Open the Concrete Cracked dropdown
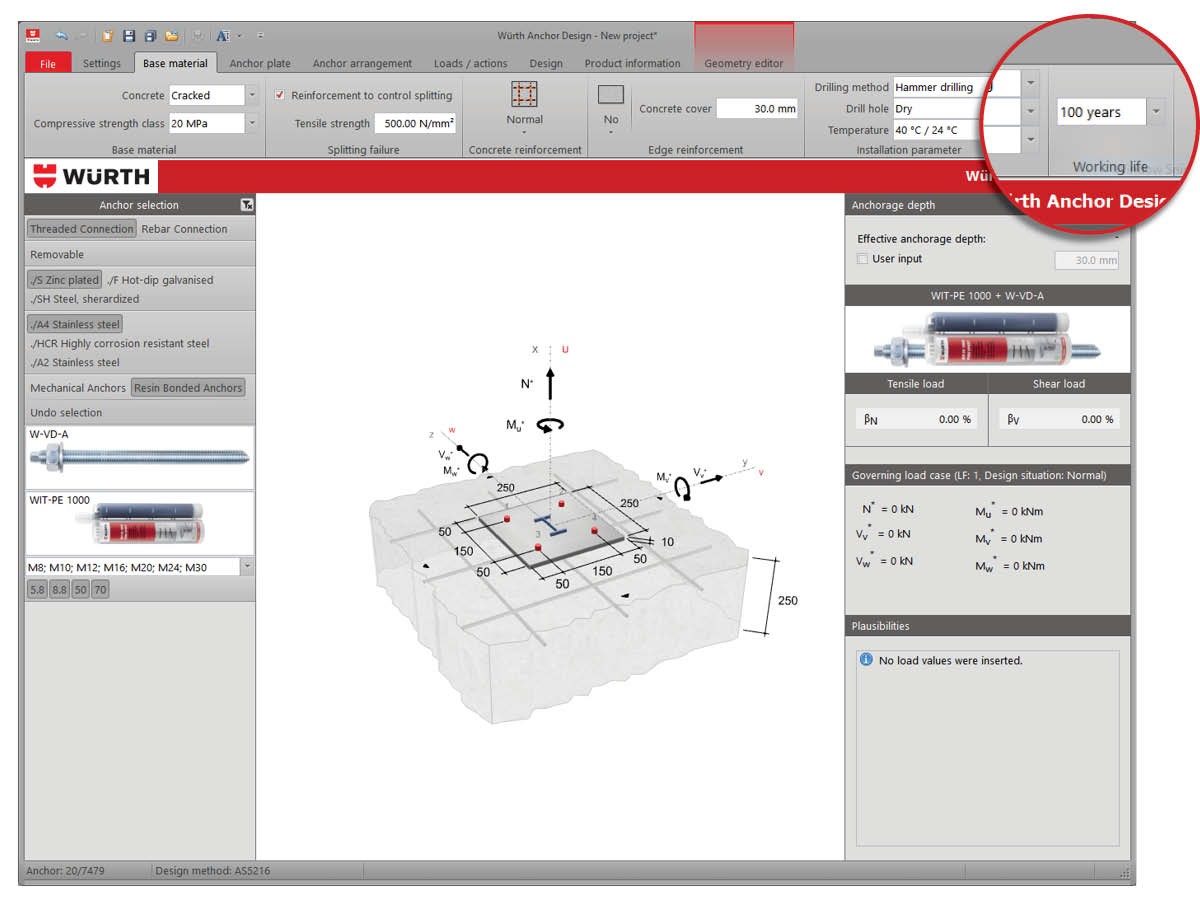The height and width of the screenshot is (900, 1200). point(252,96)
